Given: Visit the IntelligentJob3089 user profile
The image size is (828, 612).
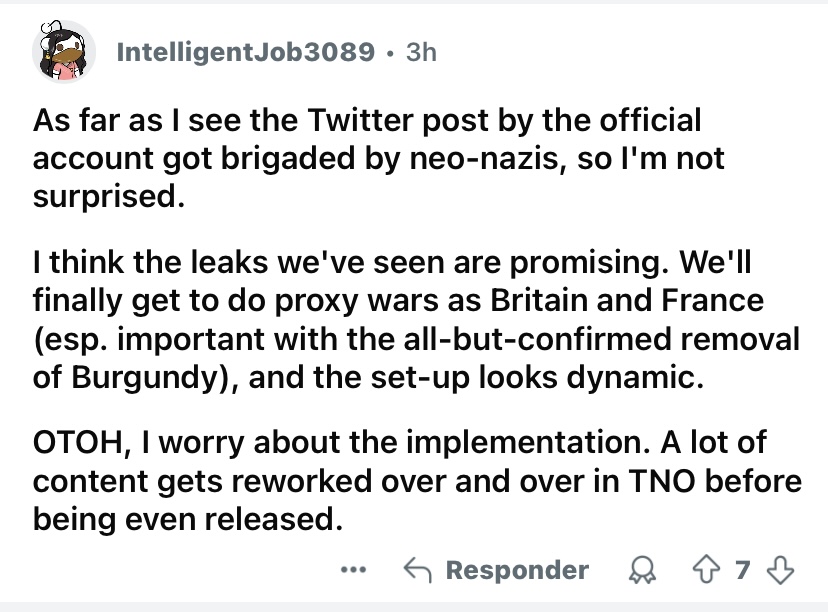Looking at the screenshot, I should [246, 52].
